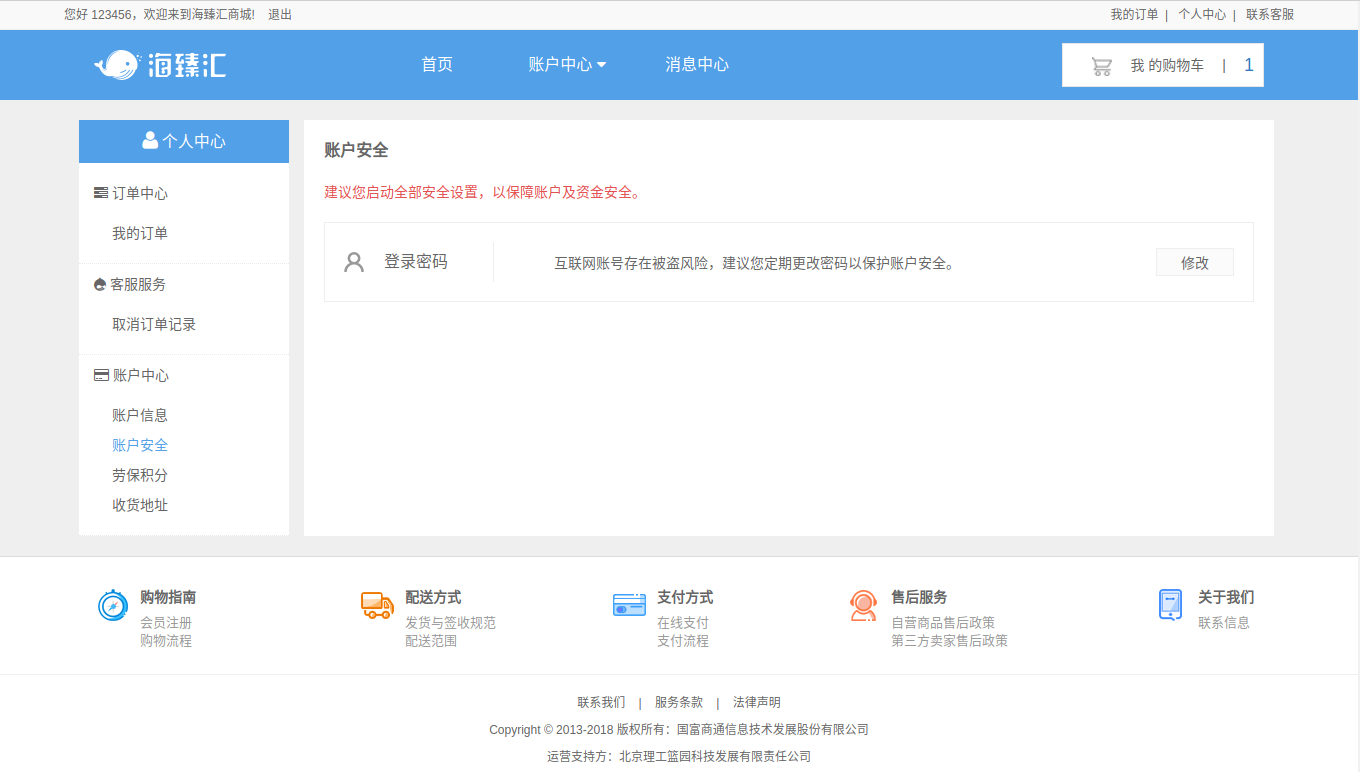Open 消息中心 in the navigation bar
The width and height of the screenshot is (1360, 772).
[x=697, y=65]
